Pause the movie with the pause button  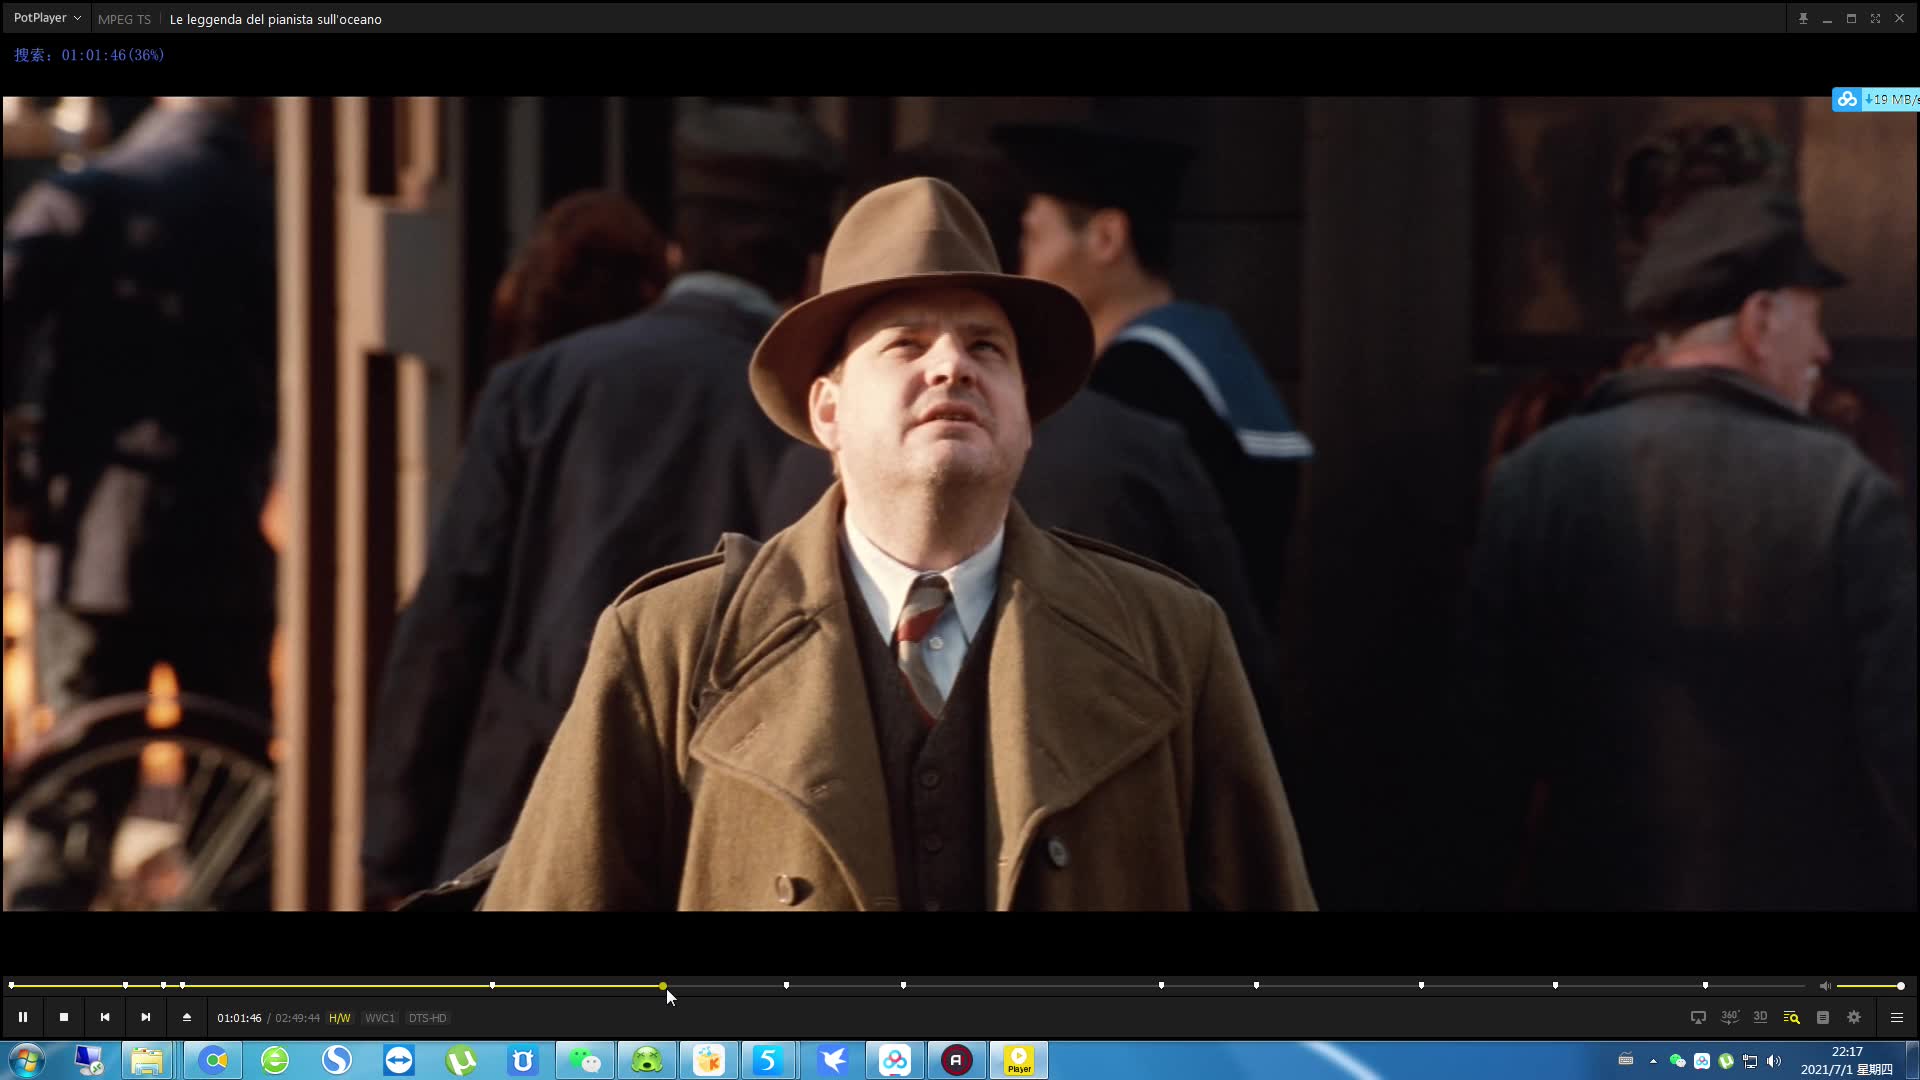coord(22,1017)
